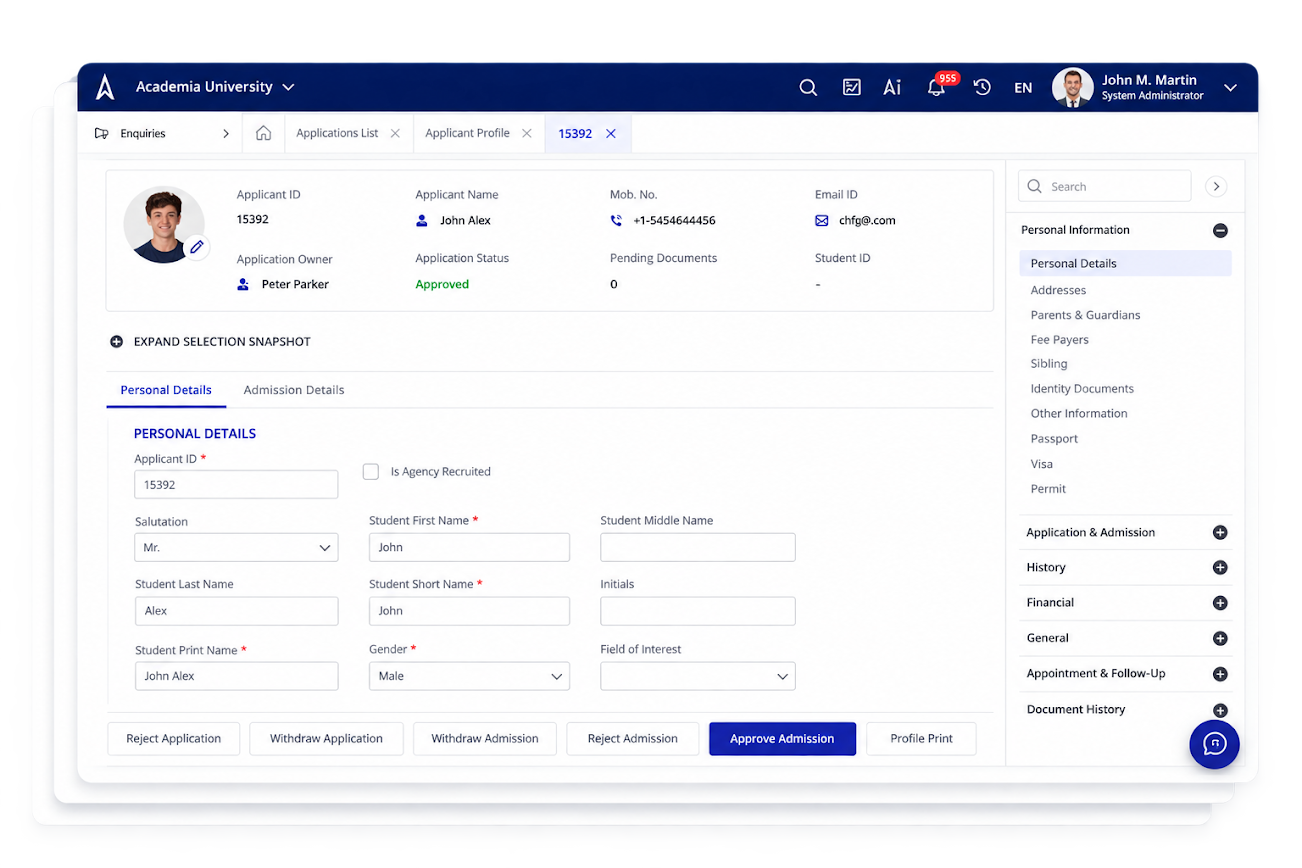Open the Applications List tab

click(337, 133)
